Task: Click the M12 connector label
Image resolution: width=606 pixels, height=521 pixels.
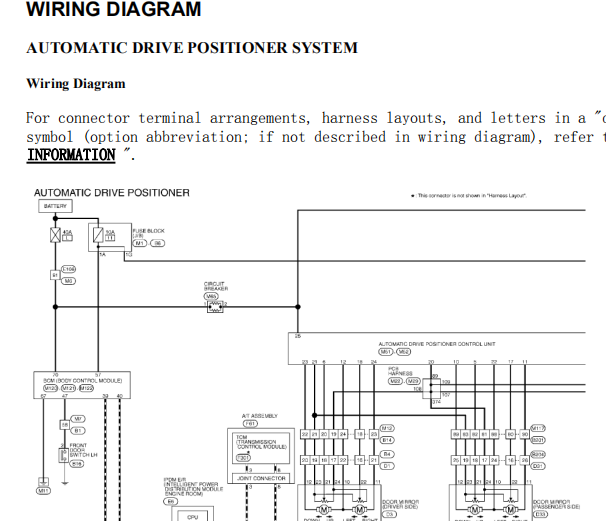Action: pos(387,428)
